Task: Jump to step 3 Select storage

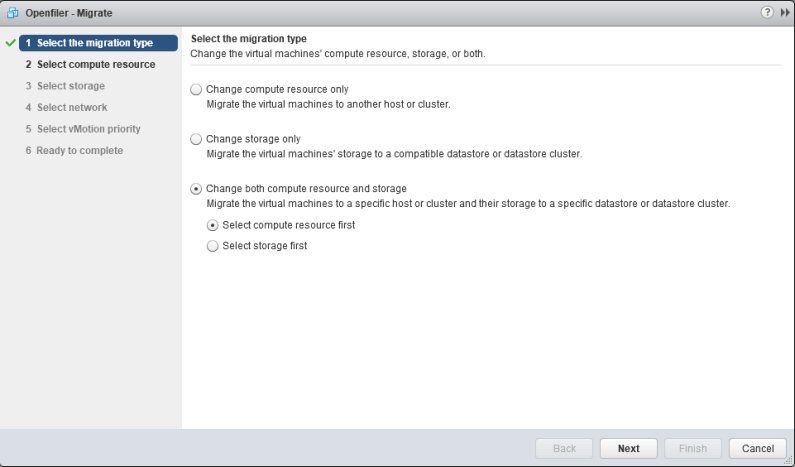Action: point(64,86)
